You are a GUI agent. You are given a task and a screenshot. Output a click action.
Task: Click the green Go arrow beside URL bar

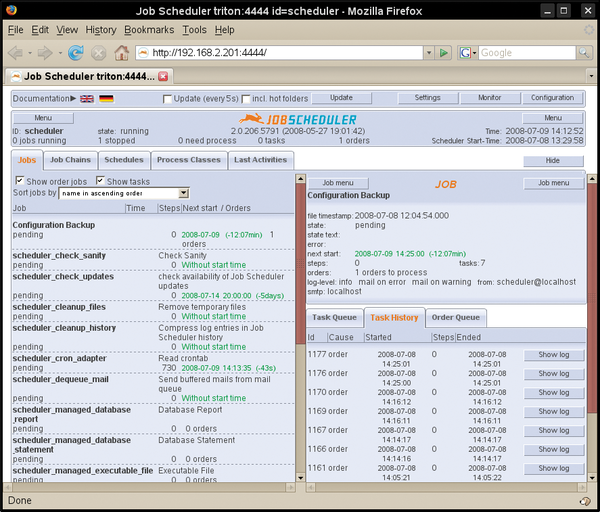click(444, 52)
